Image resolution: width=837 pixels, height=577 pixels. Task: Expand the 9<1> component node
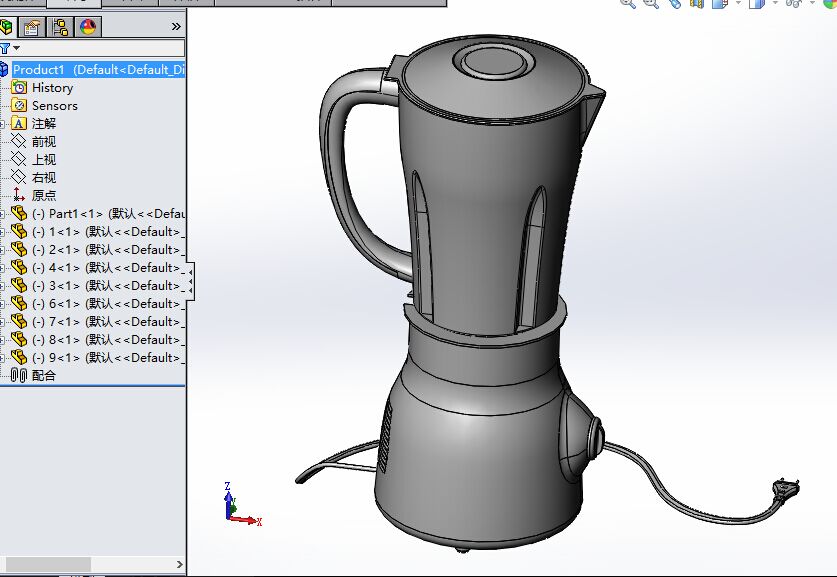[3, 358]
